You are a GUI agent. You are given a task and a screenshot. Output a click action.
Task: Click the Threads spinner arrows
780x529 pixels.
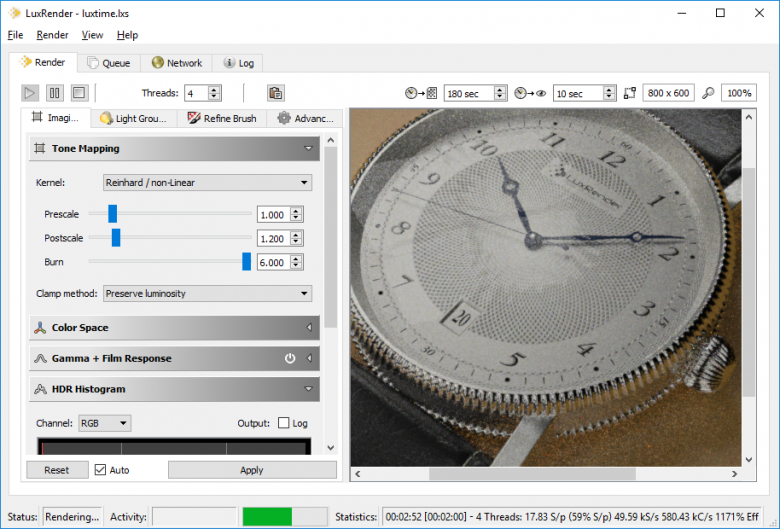click(214, 93)
